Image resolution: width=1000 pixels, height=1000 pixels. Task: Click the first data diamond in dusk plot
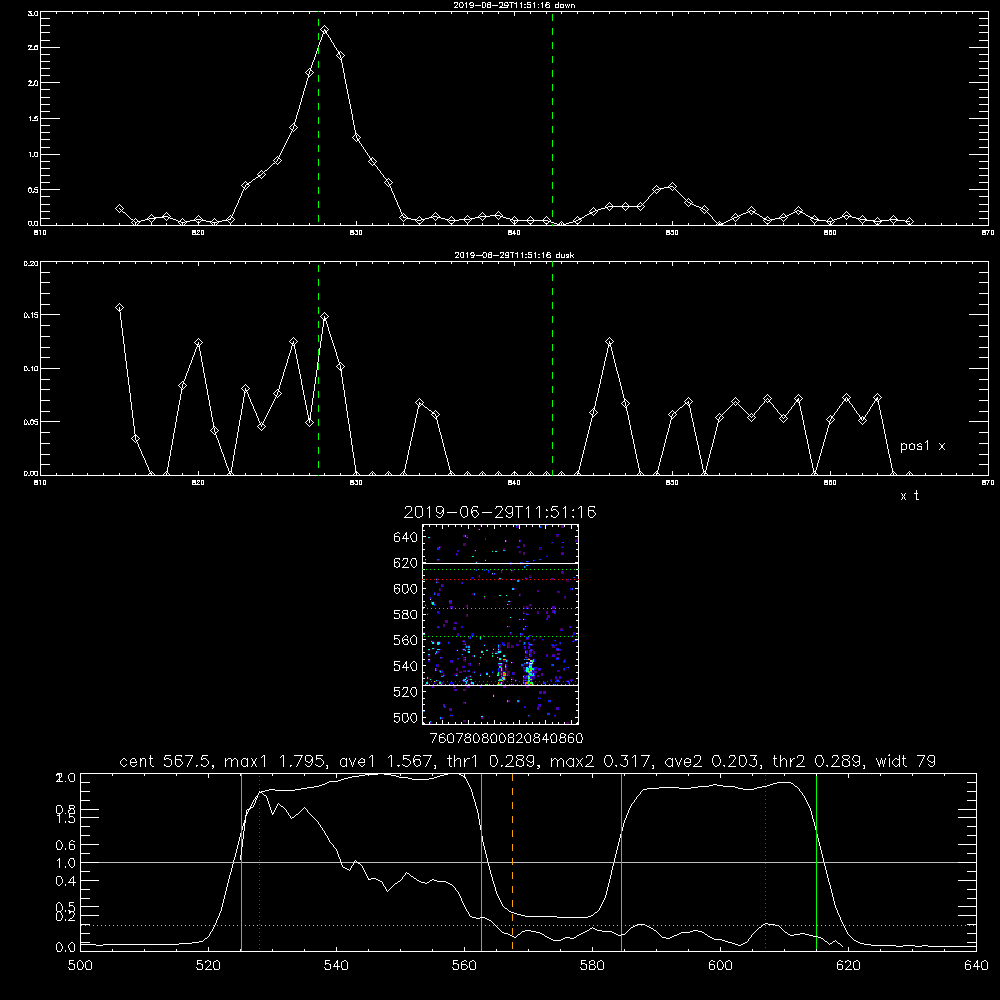[119, 307]
